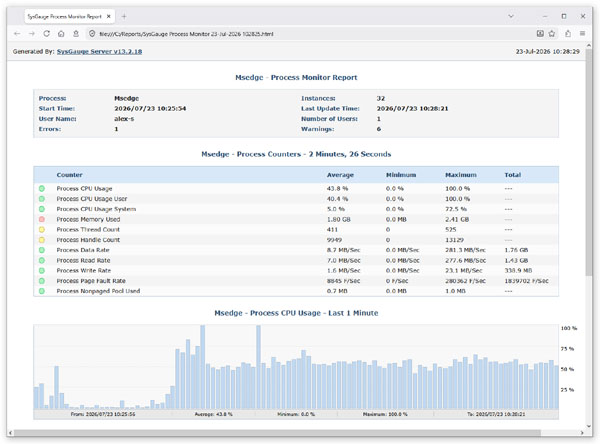Open the browser hamburger menu
This screenshot has height=444, width=600.
pyautogui.click(x=582, y=34)
